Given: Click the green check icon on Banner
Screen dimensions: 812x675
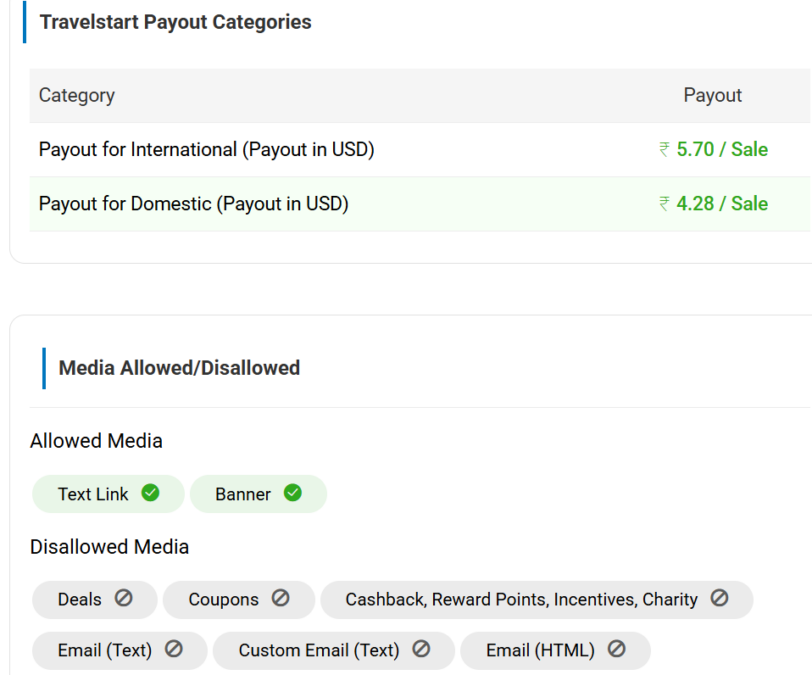Looking at the screenshot, I should click(x=292, y=493).
